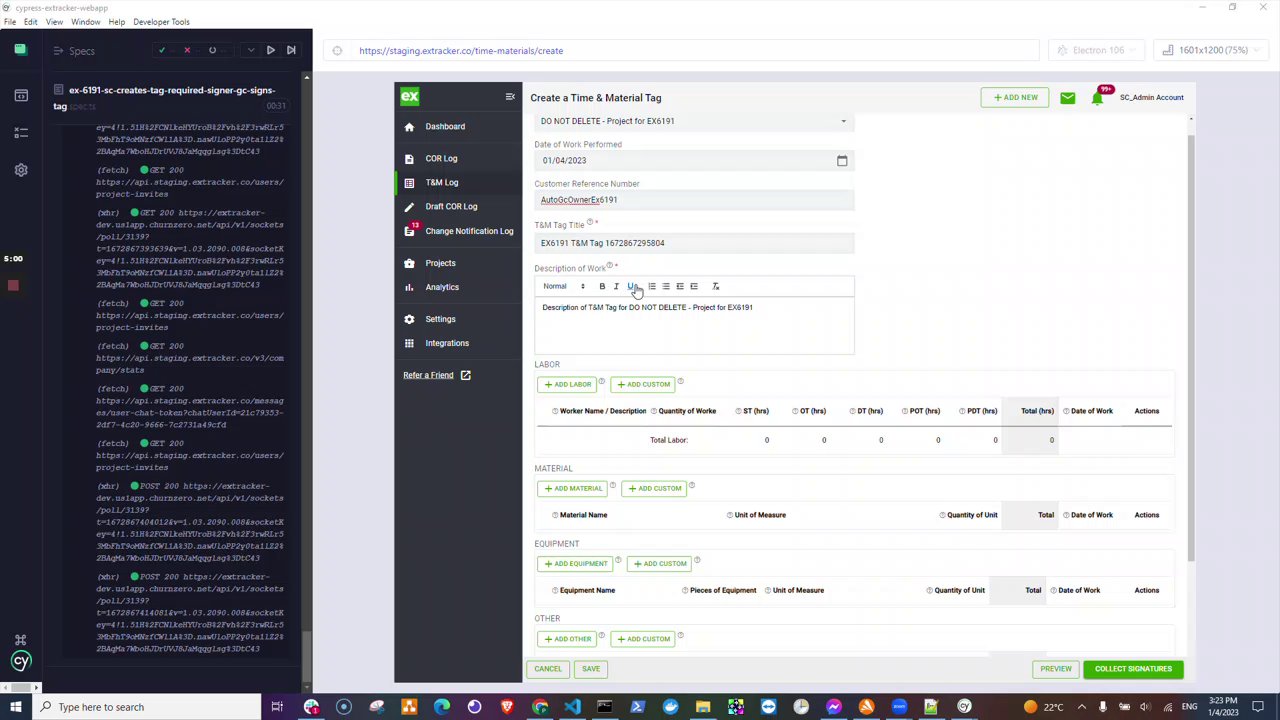The image size is (1280, 720).
Task: Insert bullet list in description editor
Action: click(x=666, y=286)
